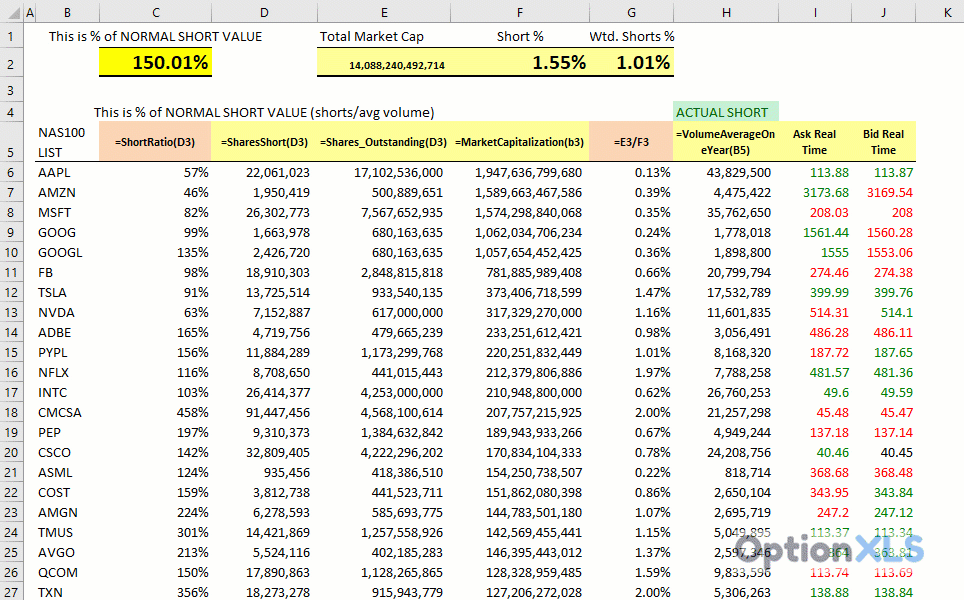Select column C header
Viewport: 964px width, 600px height.
156,12
